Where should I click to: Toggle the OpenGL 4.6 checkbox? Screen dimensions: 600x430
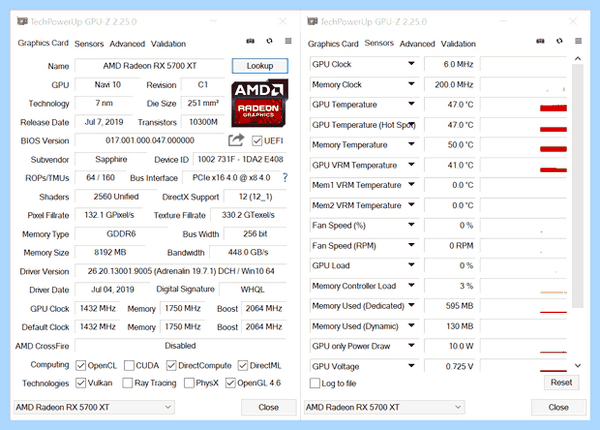click(x=230, y=383)
